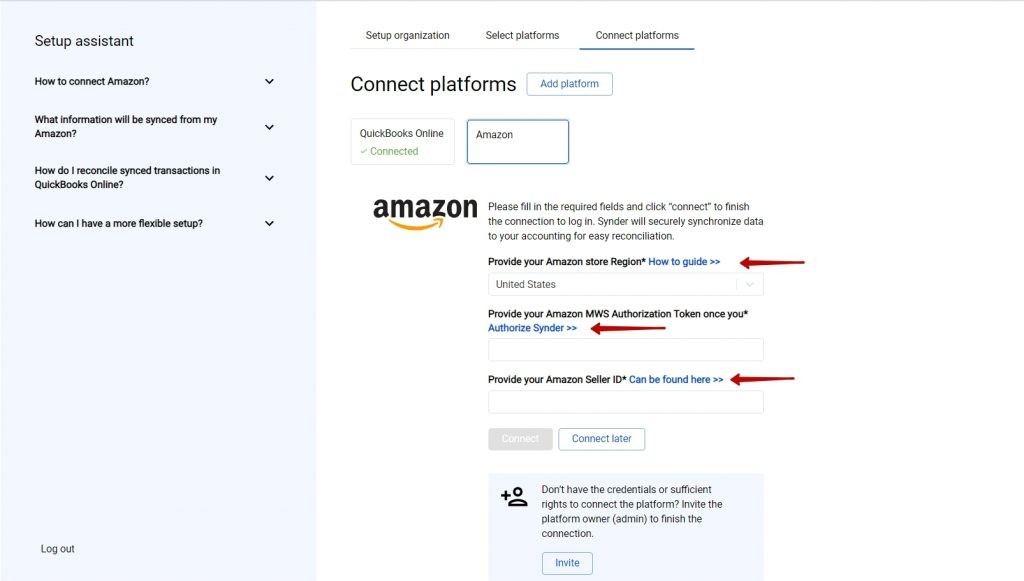Open the Connect platforms tab
1024x581 pixels.
637,35
